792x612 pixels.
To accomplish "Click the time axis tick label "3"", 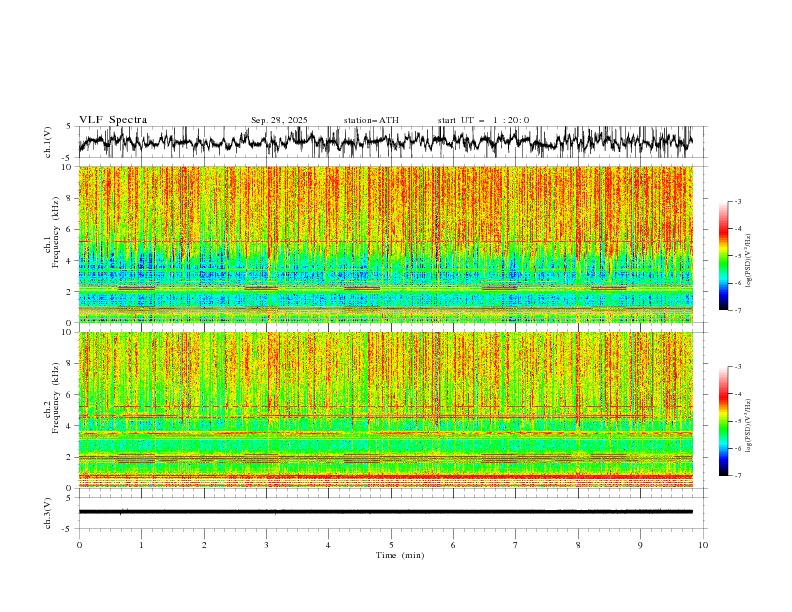I will click(266, 545).
